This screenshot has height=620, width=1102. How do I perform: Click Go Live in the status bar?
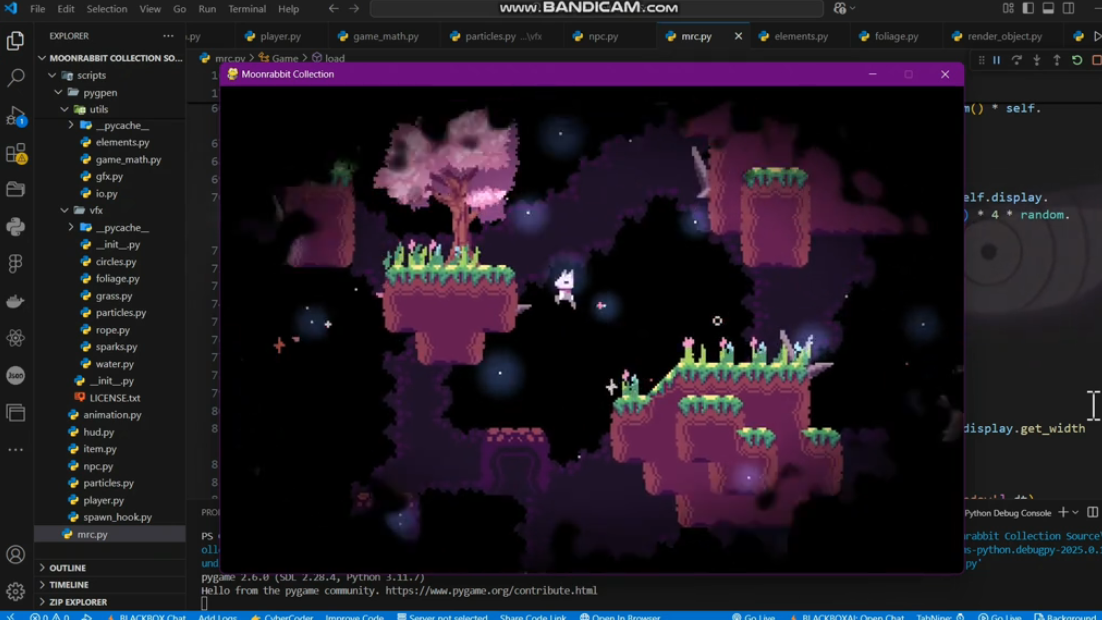click(x=759, y=616)
